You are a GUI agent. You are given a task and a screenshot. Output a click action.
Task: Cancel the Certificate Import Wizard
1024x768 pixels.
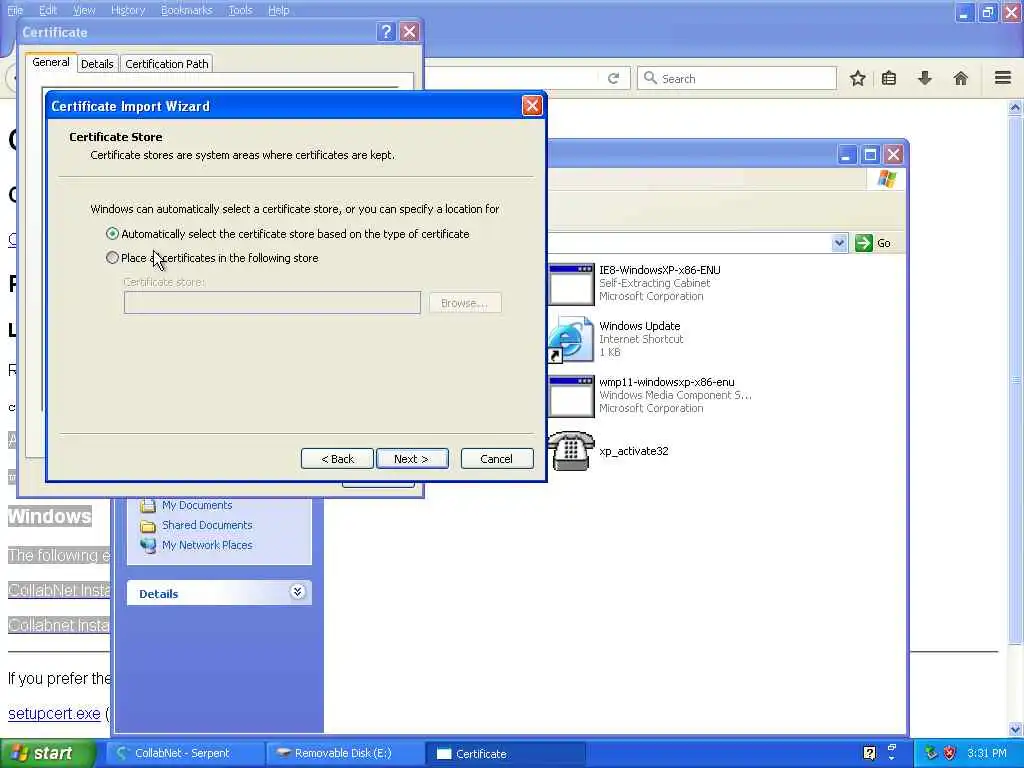point(497,458)
